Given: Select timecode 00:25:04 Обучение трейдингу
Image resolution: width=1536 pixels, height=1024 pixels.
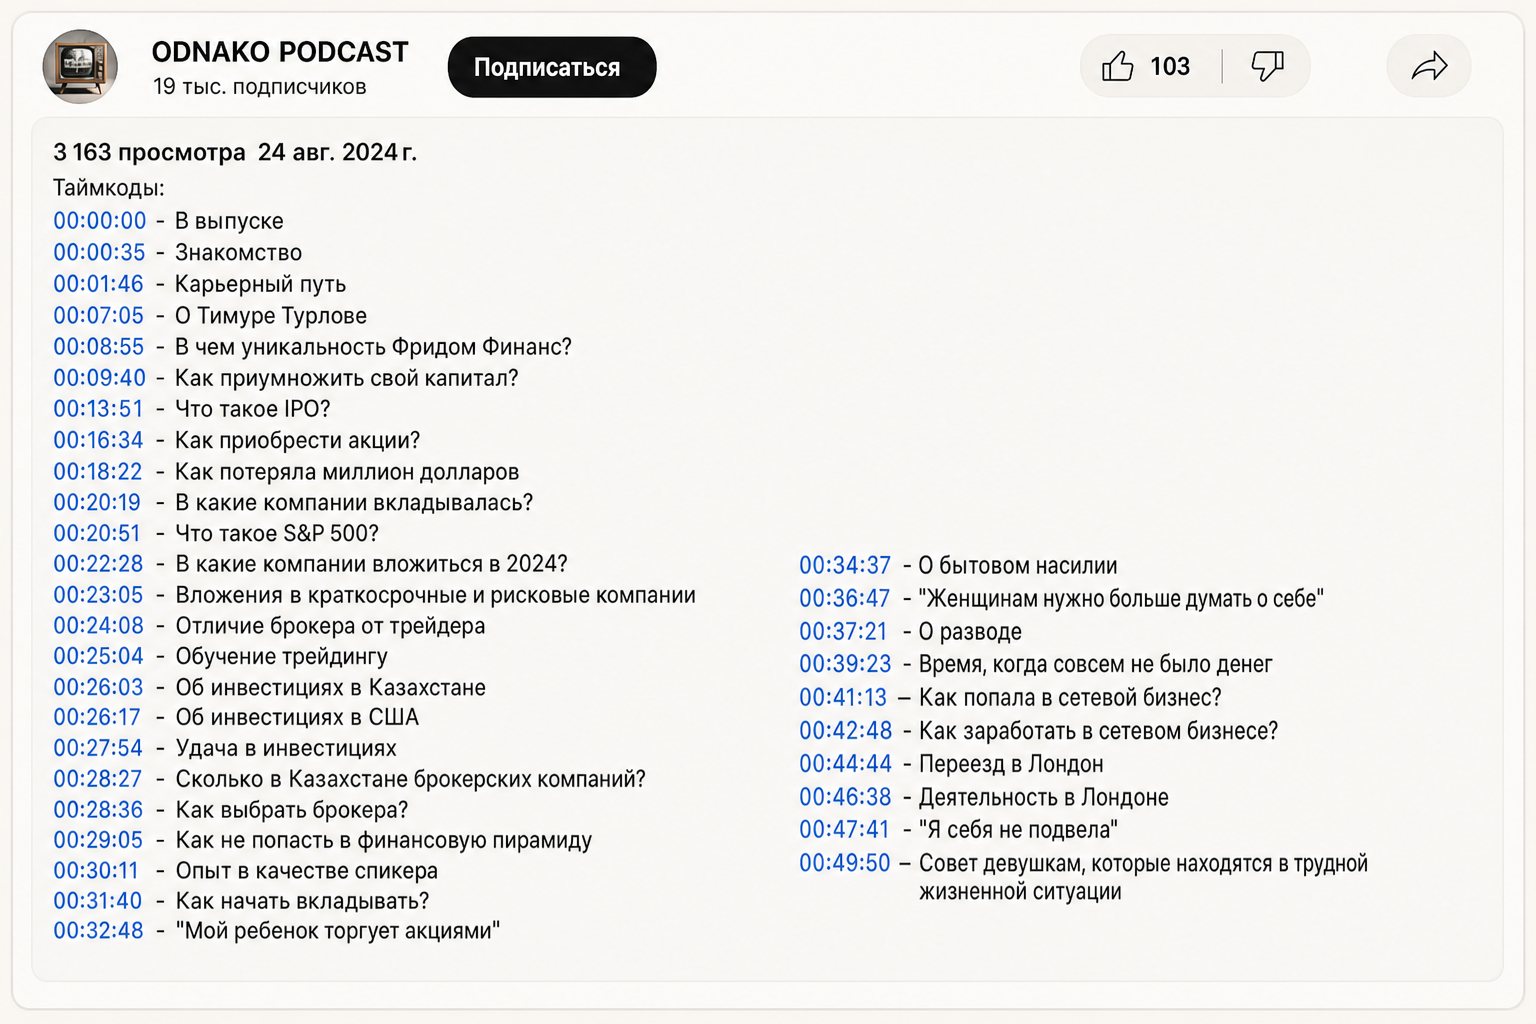Looking at the screenshot, I should [x=99, y=657].
